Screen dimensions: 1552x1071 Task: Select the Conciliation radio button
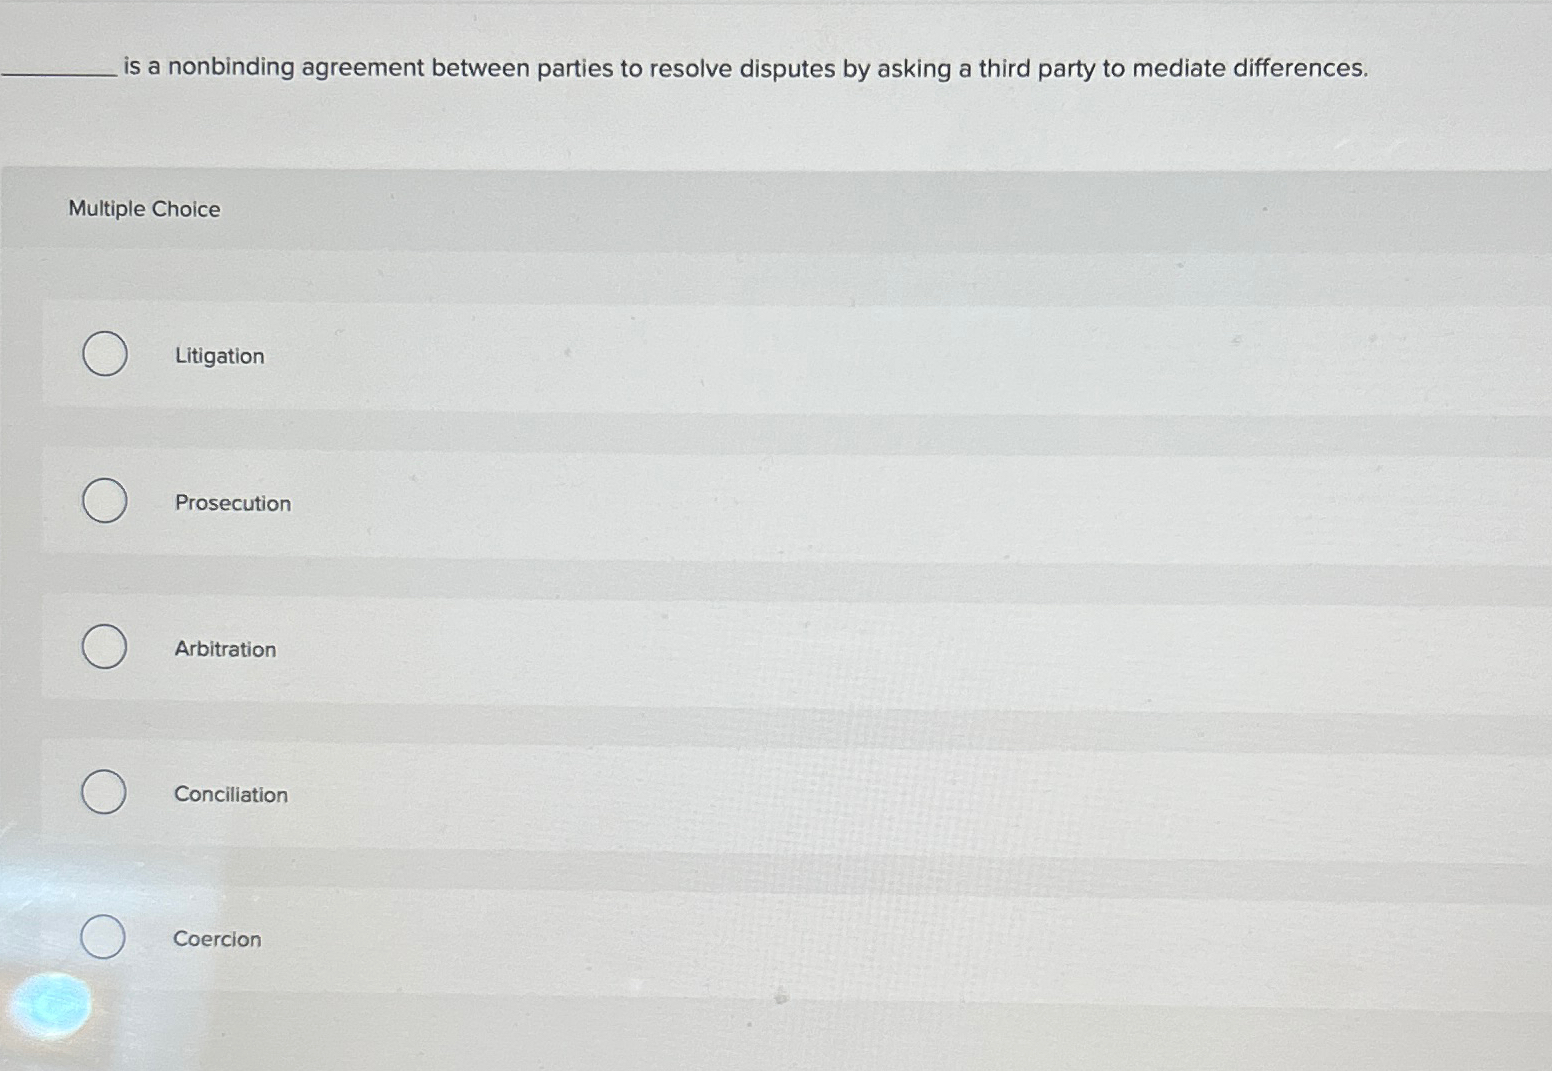[104, 792]
